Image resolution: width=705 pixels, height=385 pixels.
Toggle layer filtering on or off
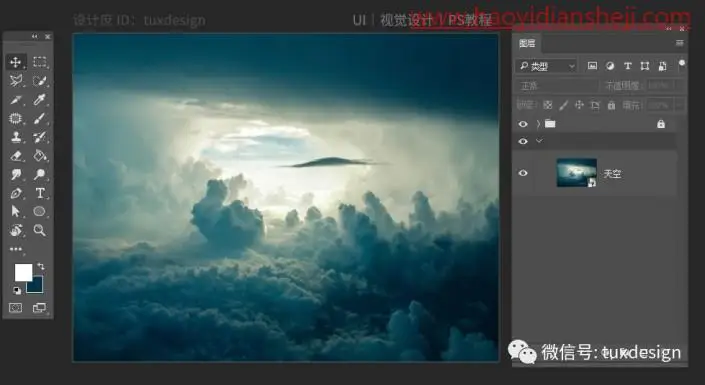682,64
